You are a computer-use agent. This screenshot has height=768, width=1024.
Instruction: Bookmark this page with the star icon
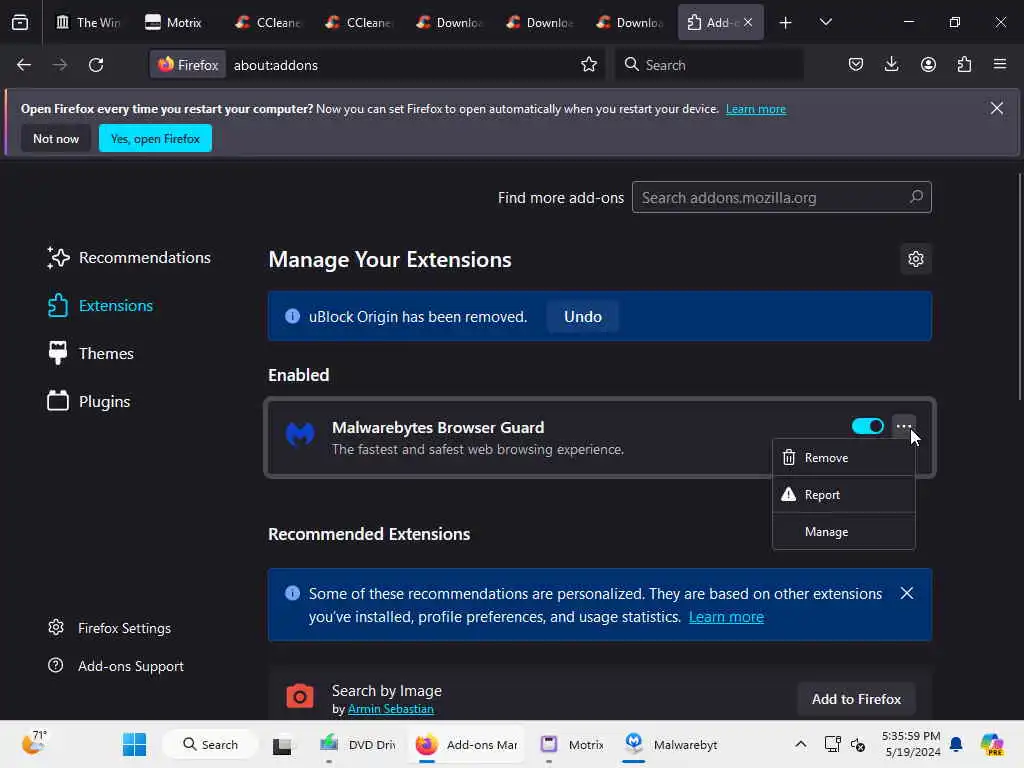tap(589, 65)
